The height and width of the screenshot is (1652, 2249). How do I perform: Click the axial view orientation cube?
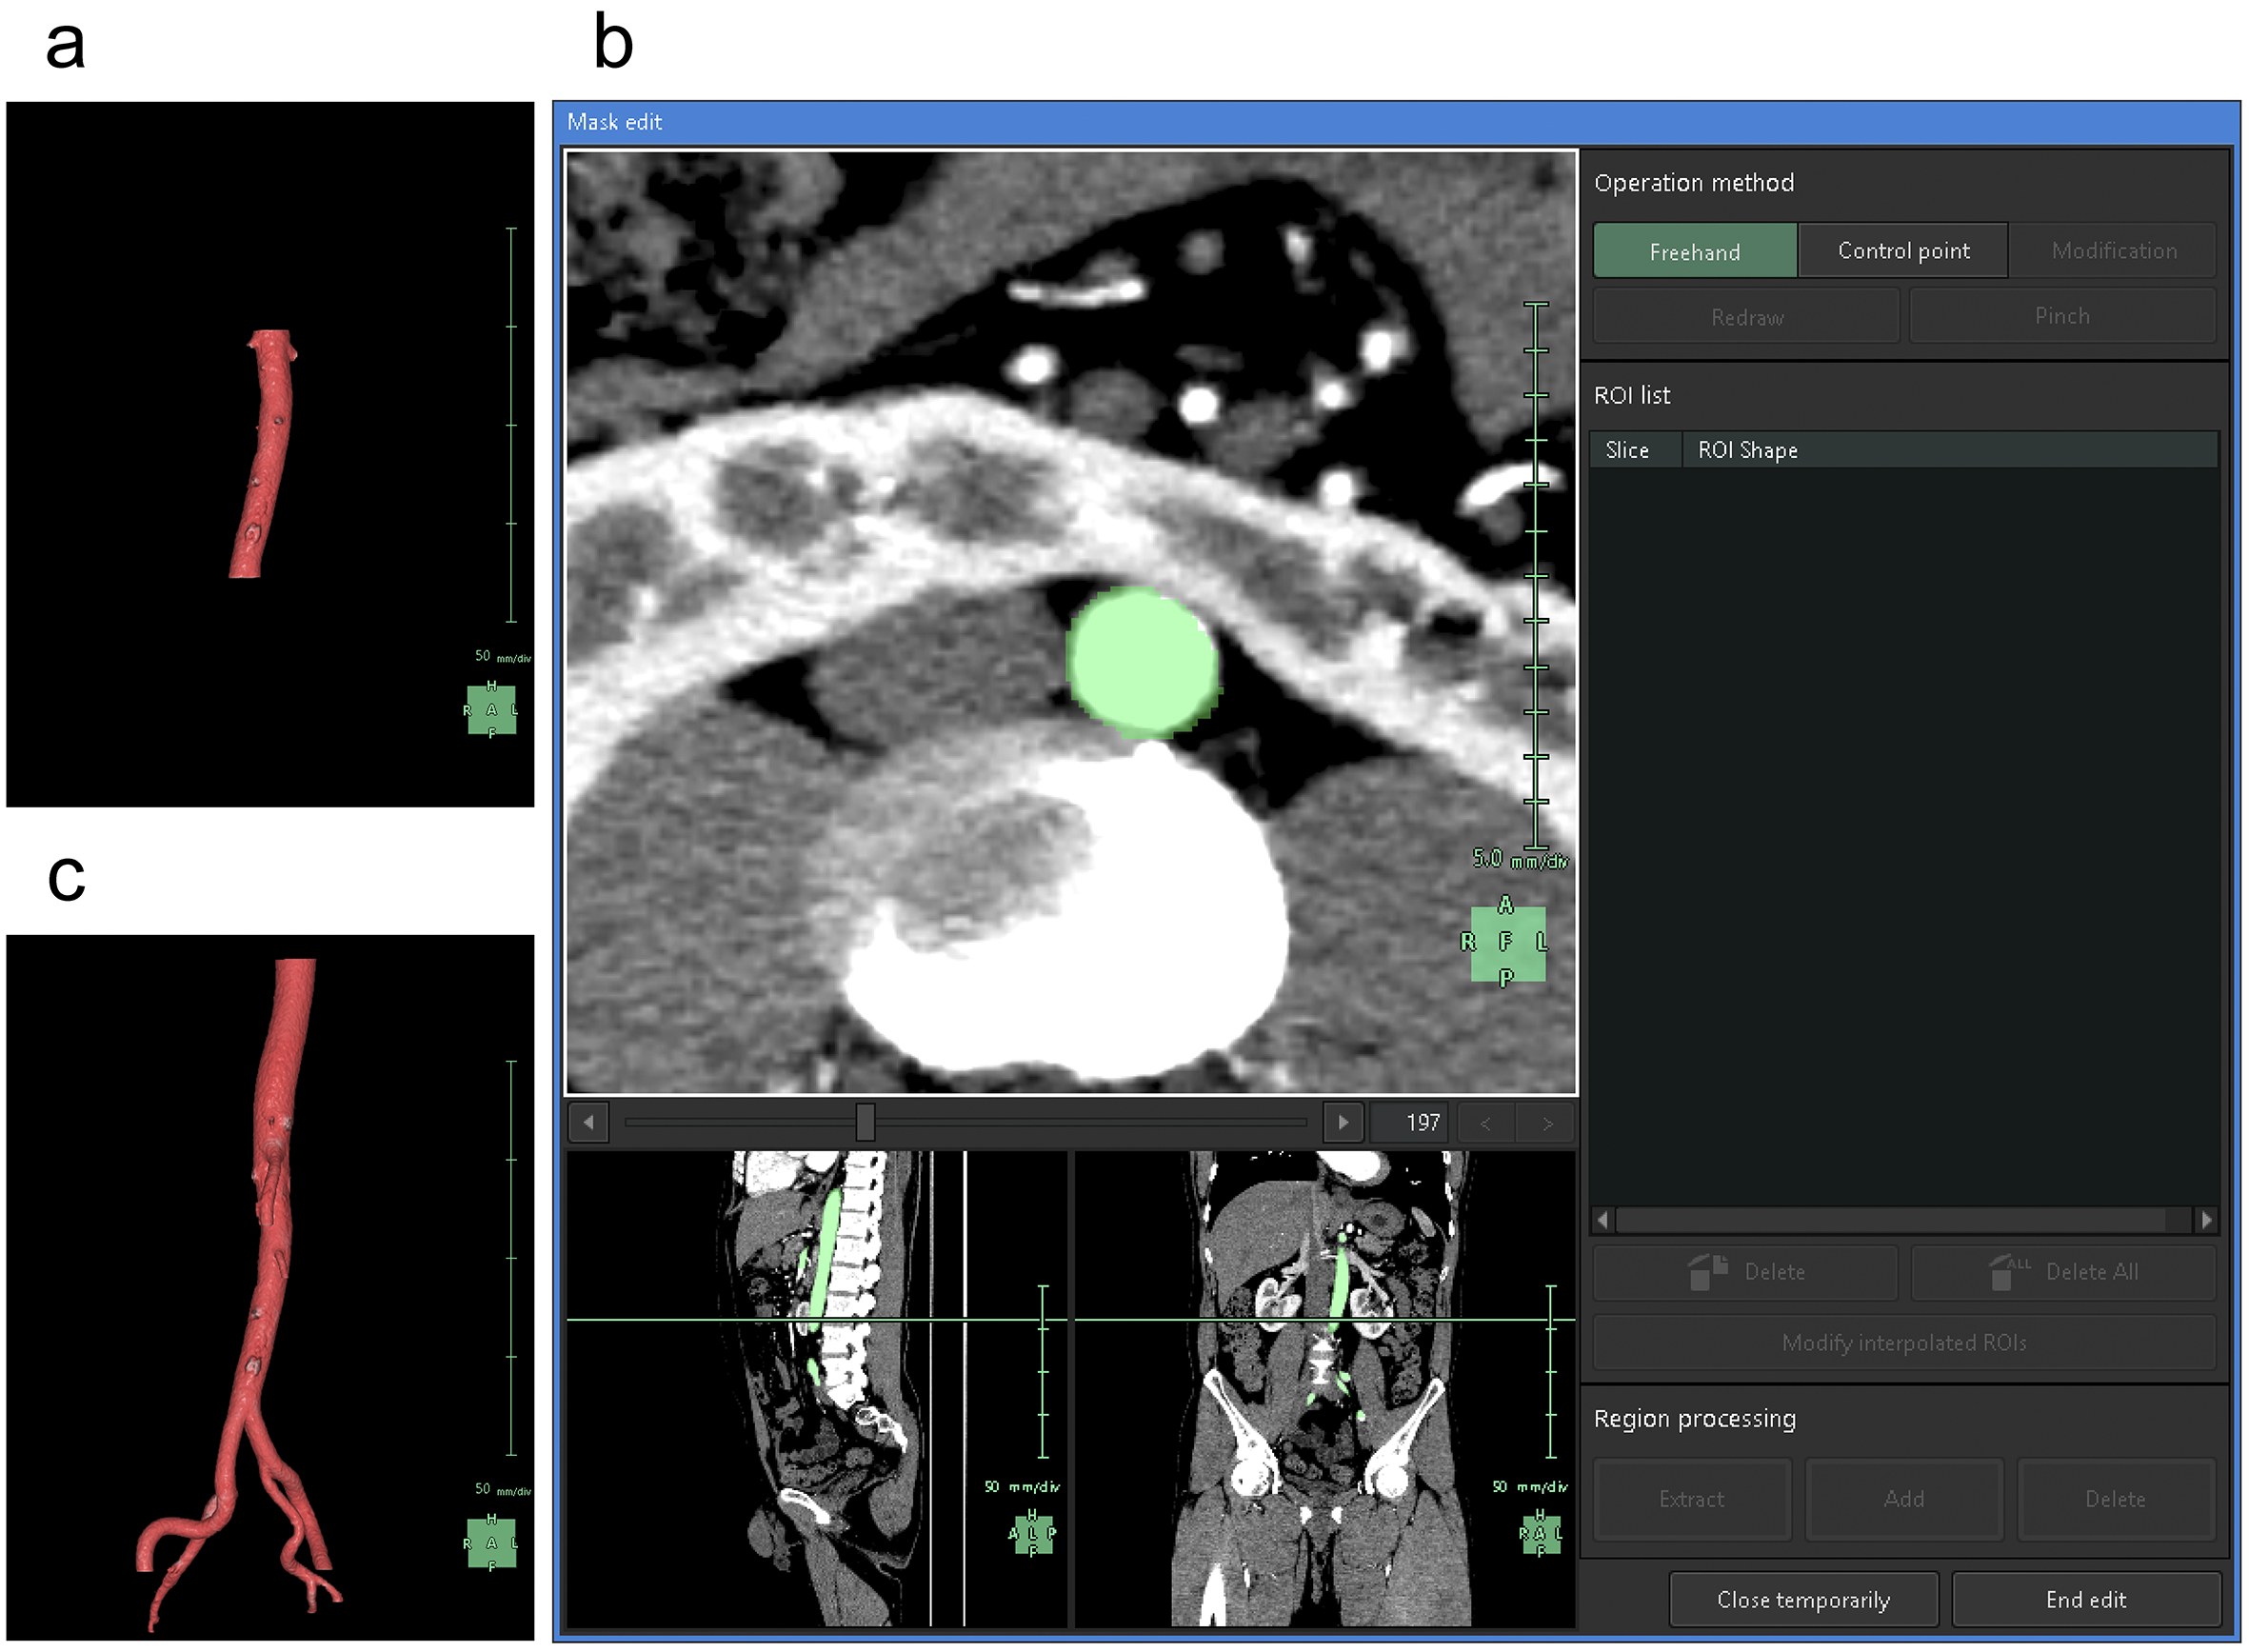pyautogui.click(x=1507, y=943)
